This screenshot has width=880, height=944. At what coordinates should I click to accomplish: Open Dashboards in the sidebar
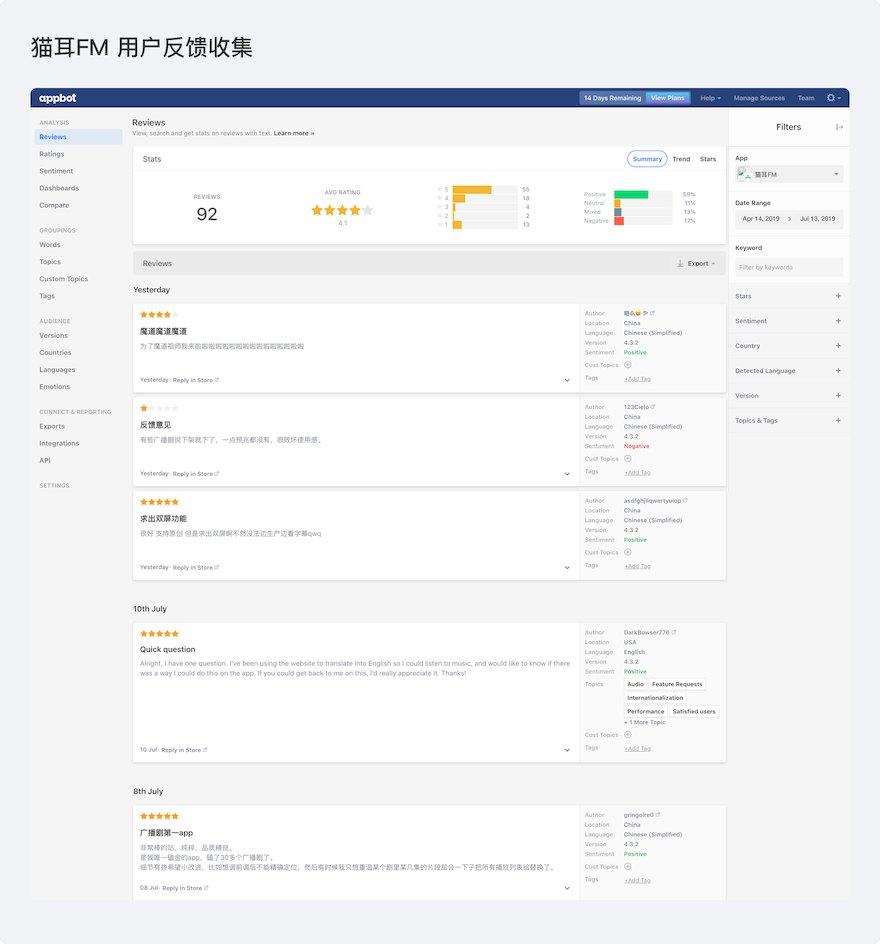coord(59,188)
